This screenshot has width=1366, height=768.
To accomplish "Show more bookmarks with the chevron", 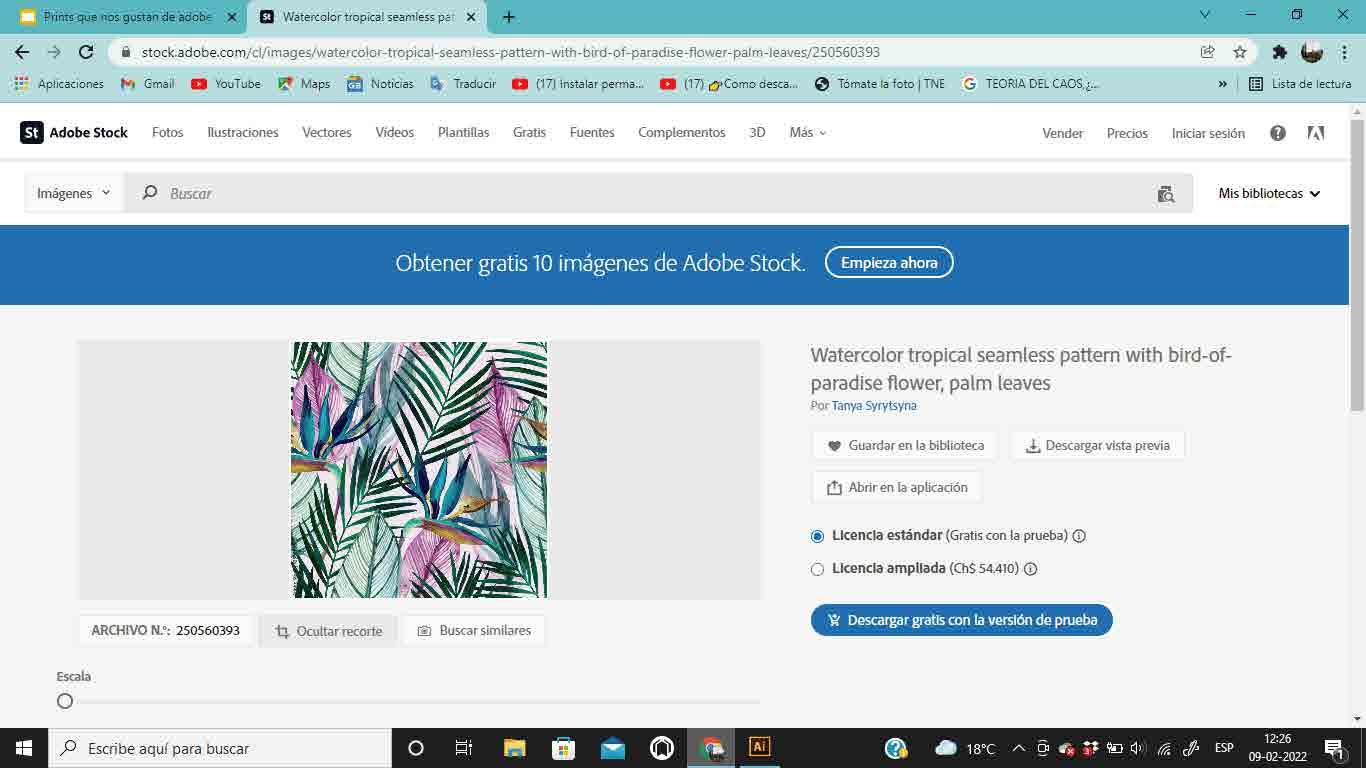I will 1222,84.
